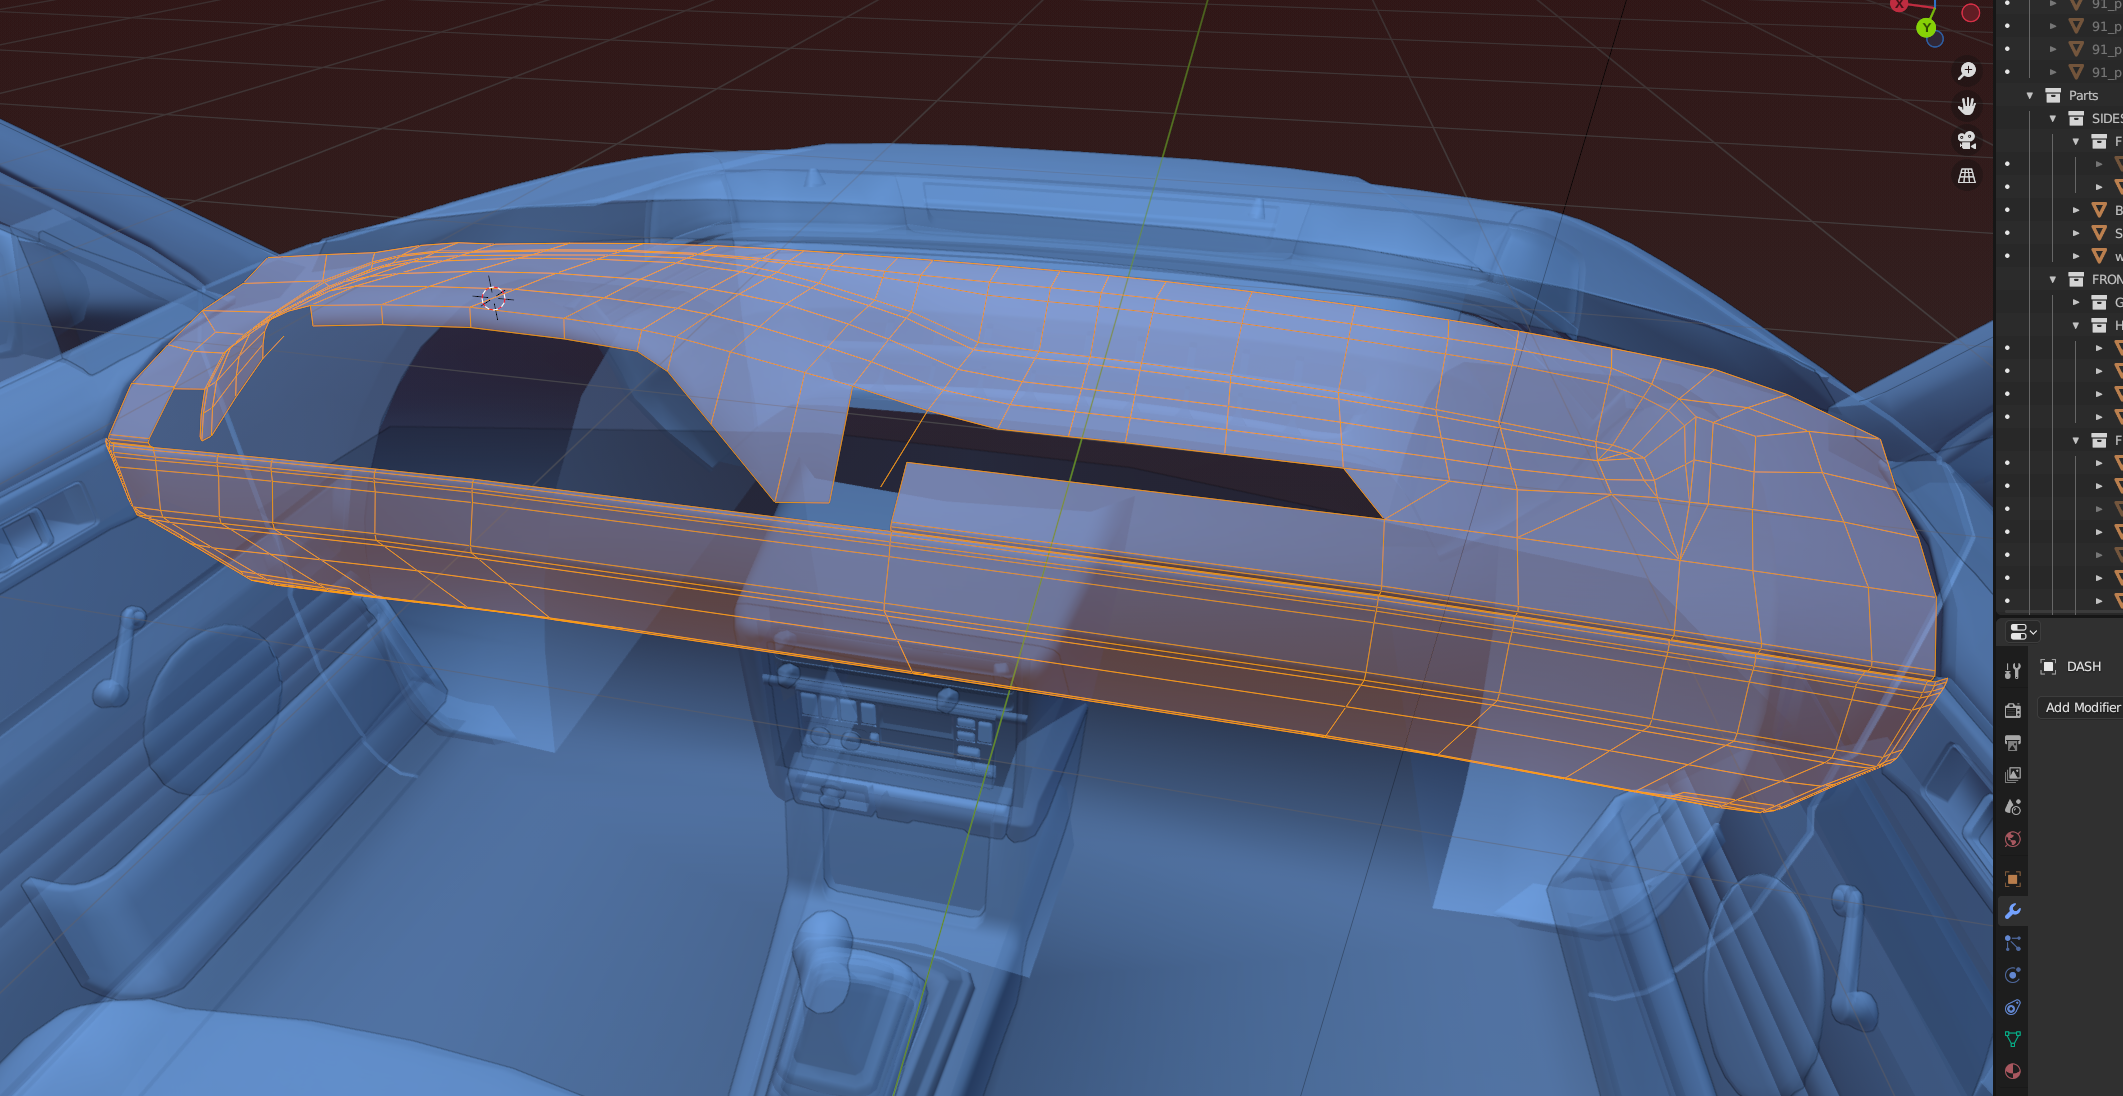Click the zoom view magnifier icon
The image size is (2123, 1096).
coord(1966,71)
